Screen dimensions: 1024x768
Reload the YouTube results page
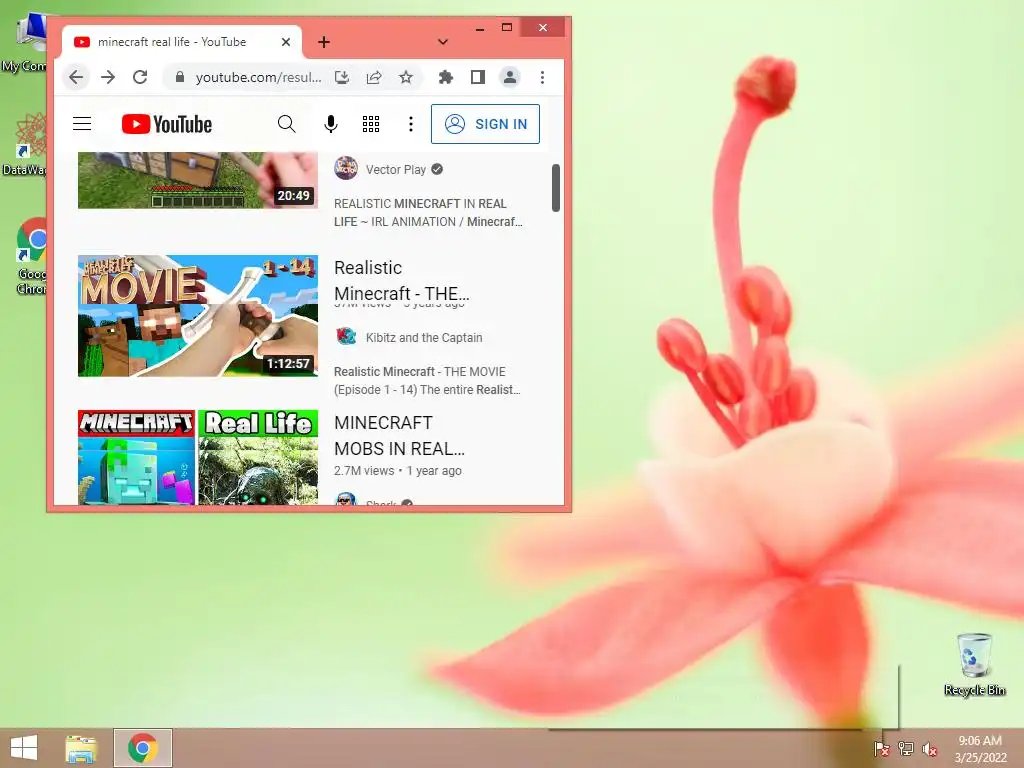pyautogui.click(x=140, y=77)
